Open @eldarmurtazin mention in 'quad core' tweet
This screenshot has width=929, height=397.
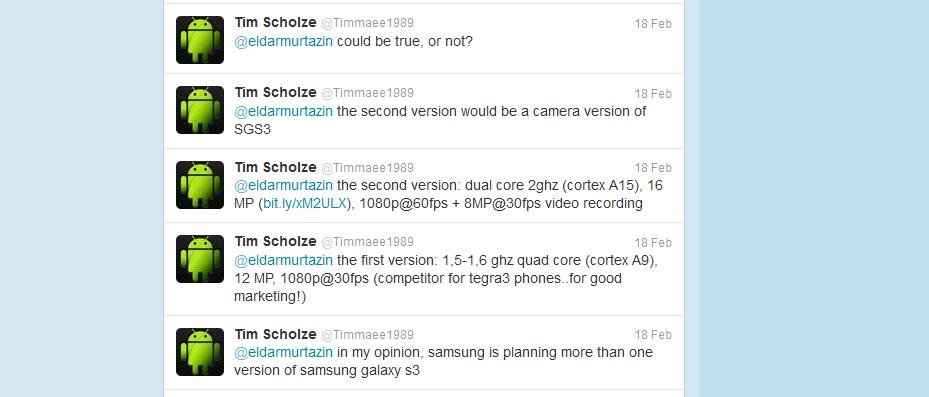pyautogui.click(x=284, y=260)
